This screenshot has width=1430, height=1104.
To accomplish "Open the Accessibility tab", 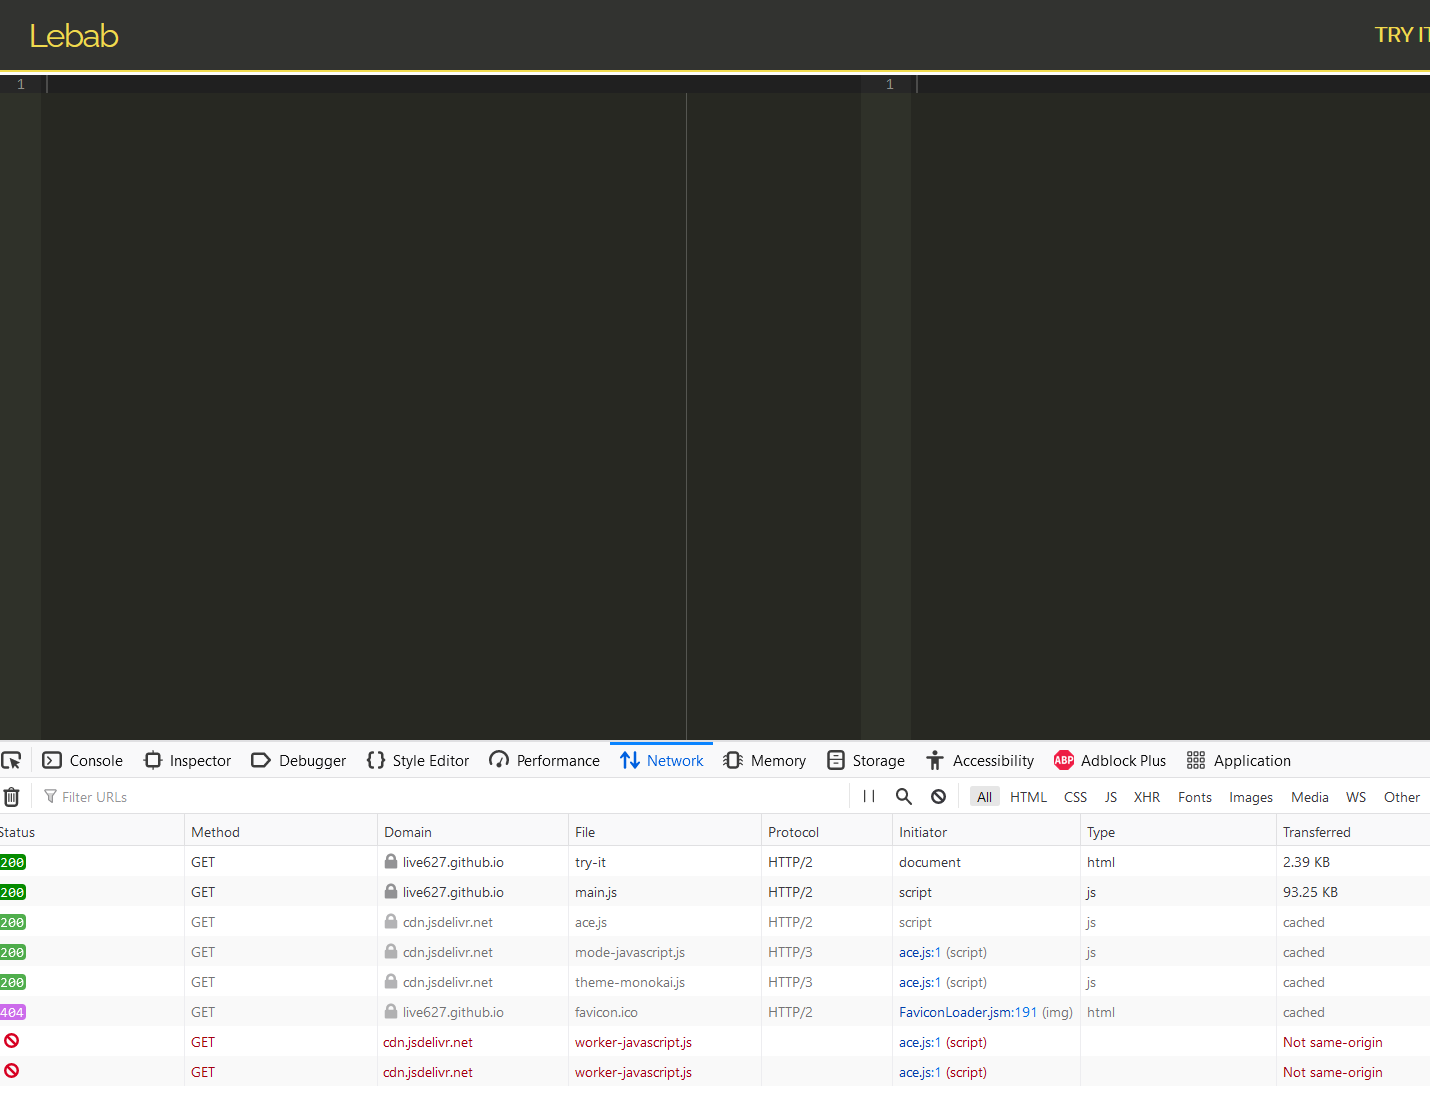I will pos(980,761).
